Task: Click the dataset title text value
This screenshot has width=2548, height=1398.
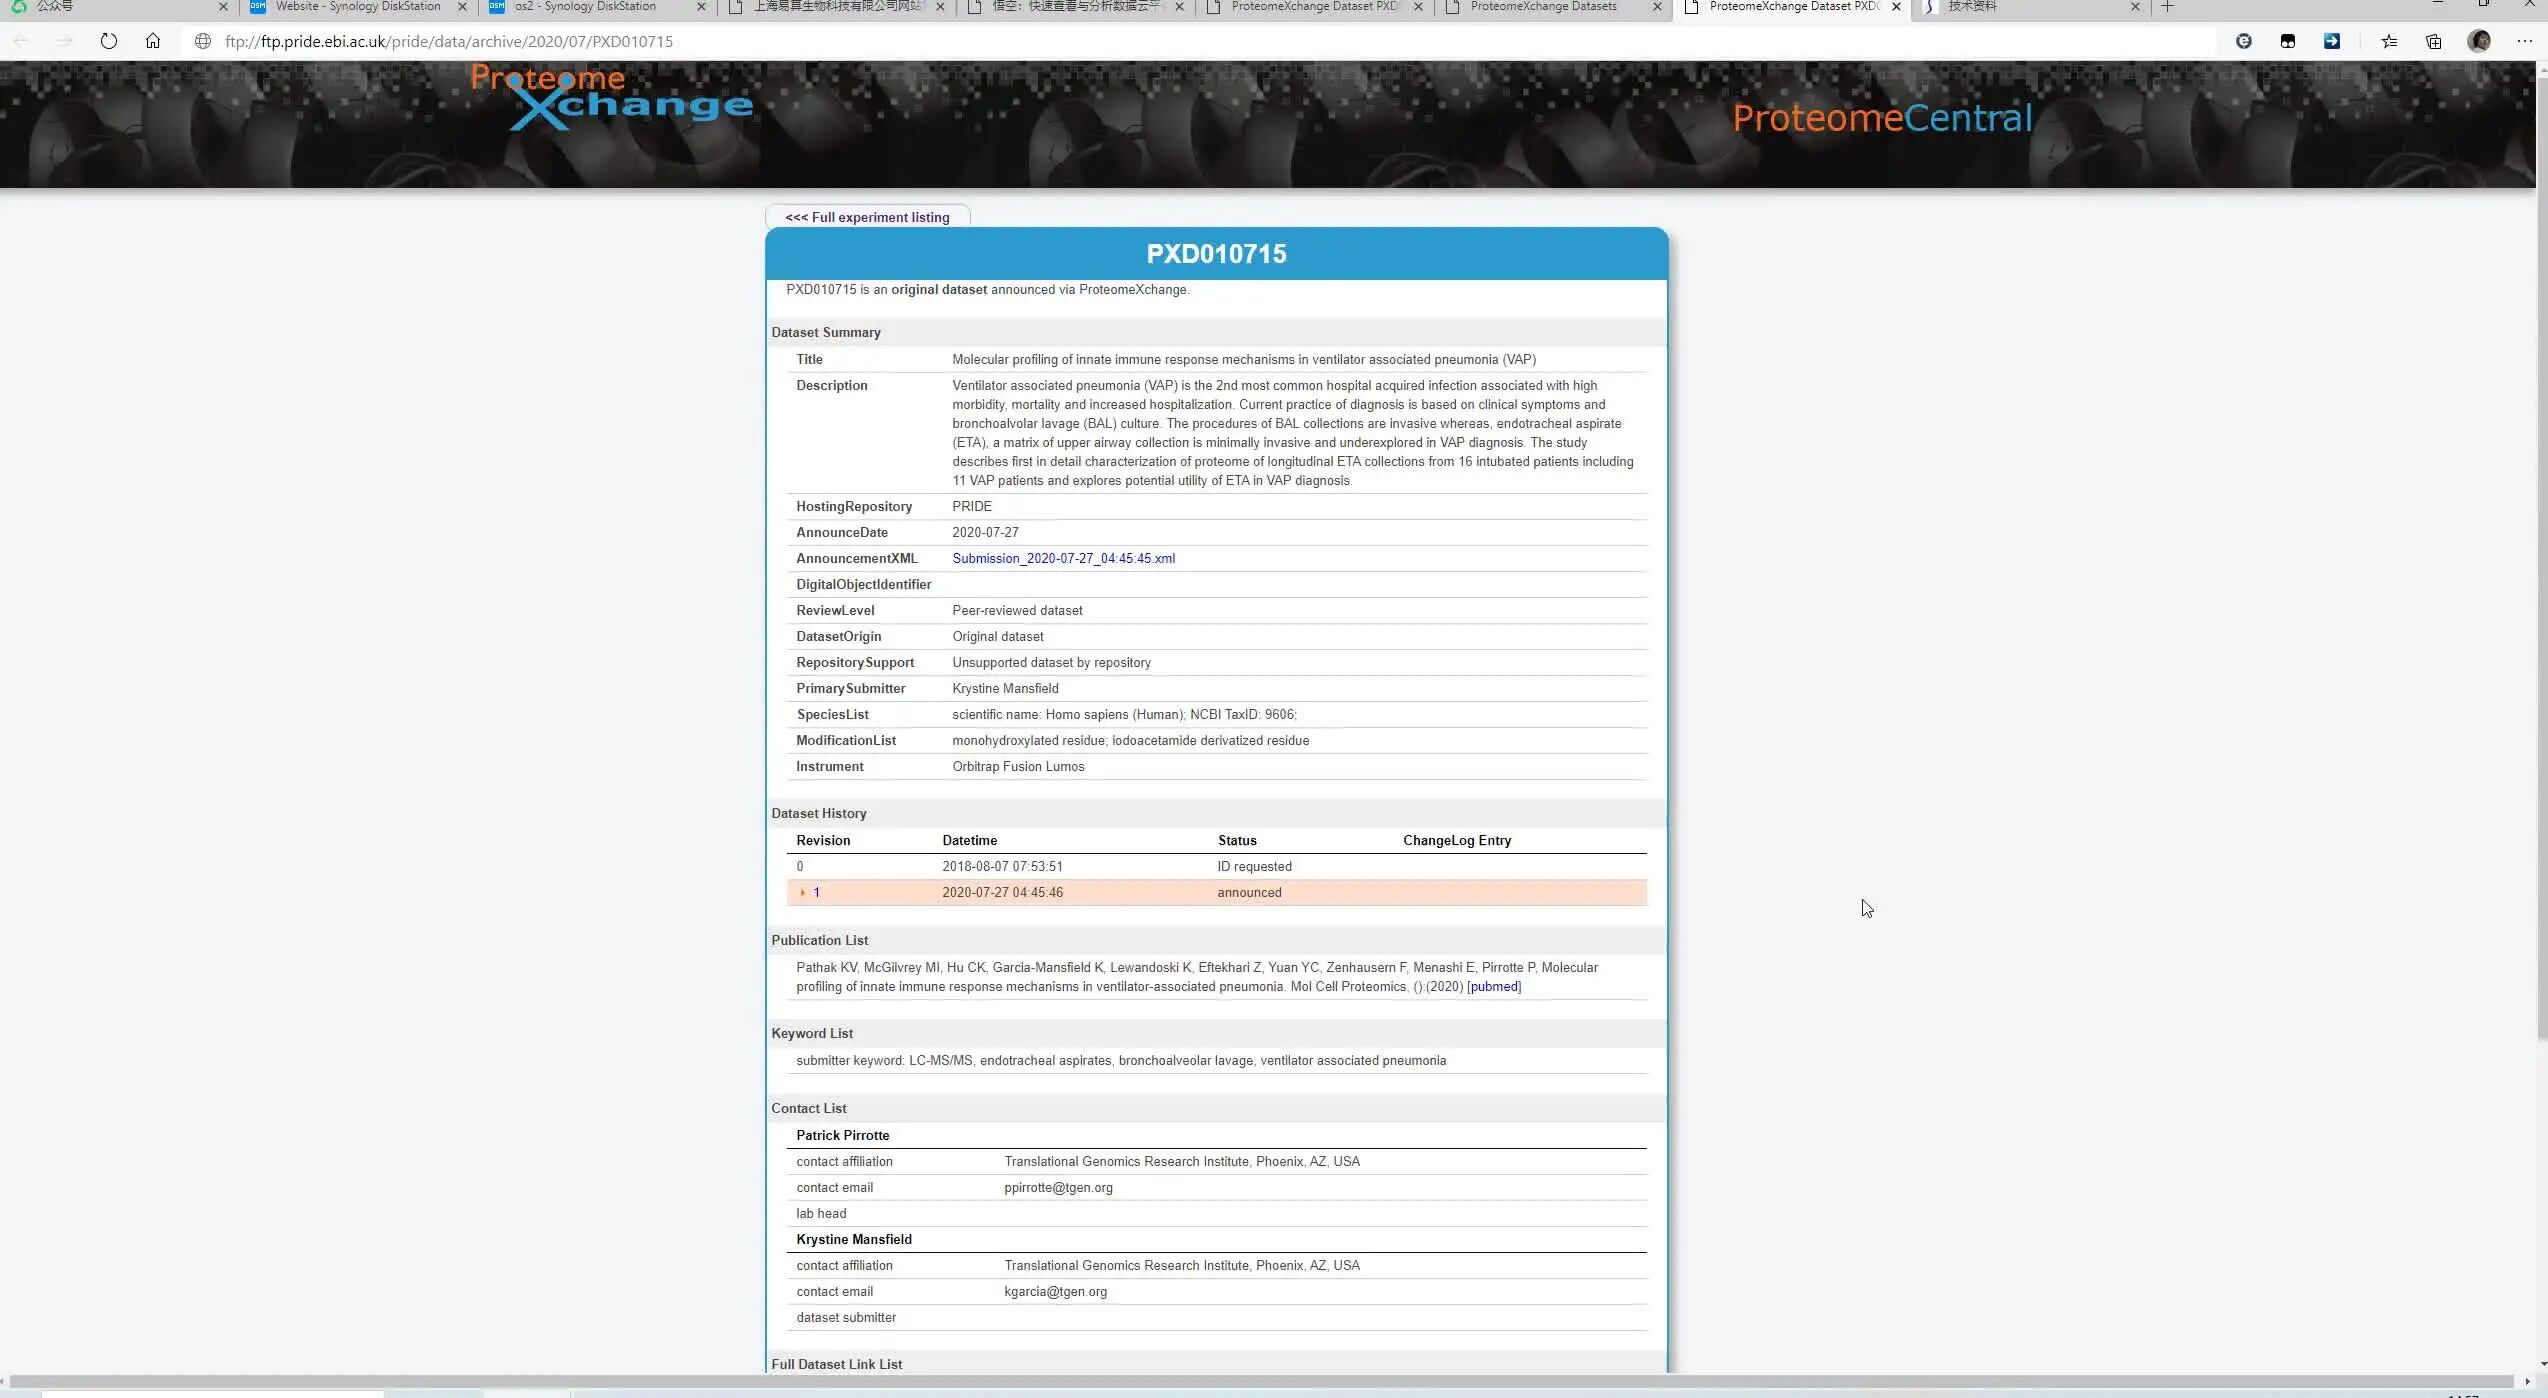Action: (1244, 359)
